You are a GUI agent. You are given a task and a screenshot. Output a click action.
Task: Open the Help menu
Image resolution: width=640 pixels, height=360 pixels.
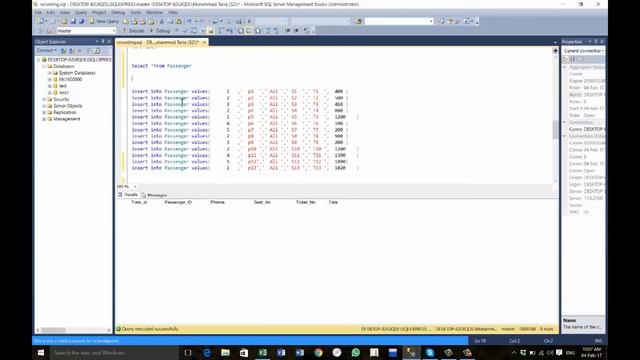click(x=173, y=12)
